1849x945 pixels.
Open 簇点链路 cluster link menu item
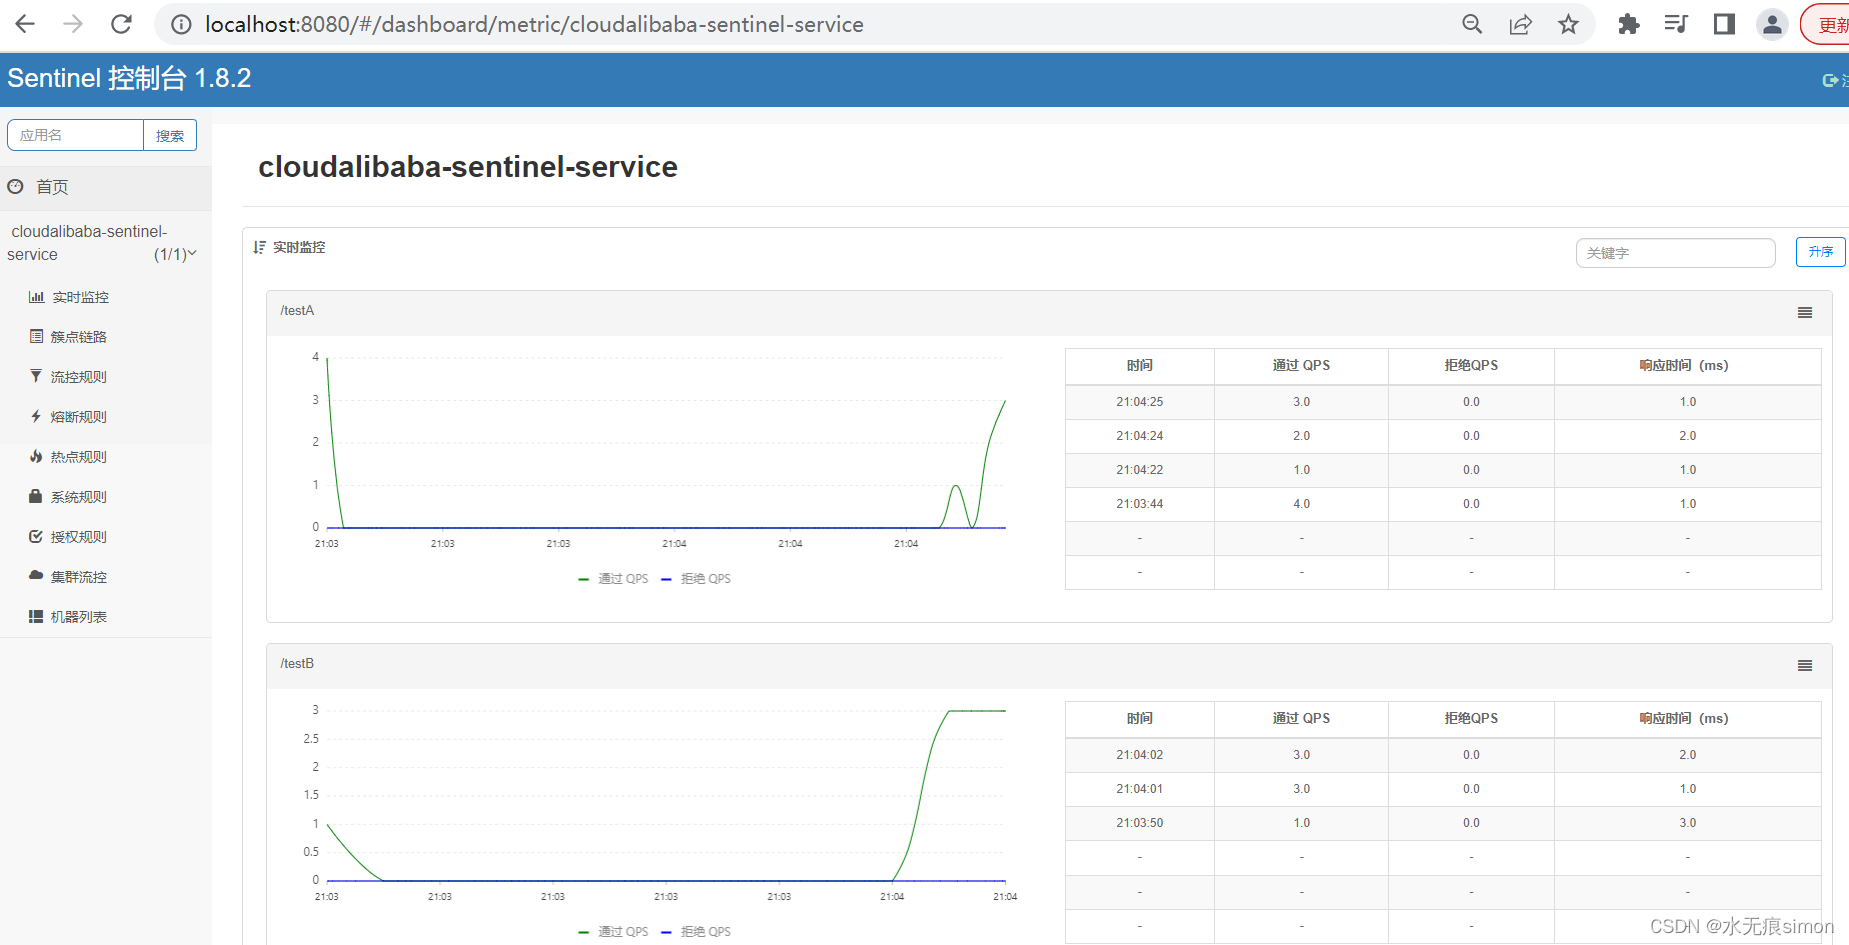coord(79,337)
